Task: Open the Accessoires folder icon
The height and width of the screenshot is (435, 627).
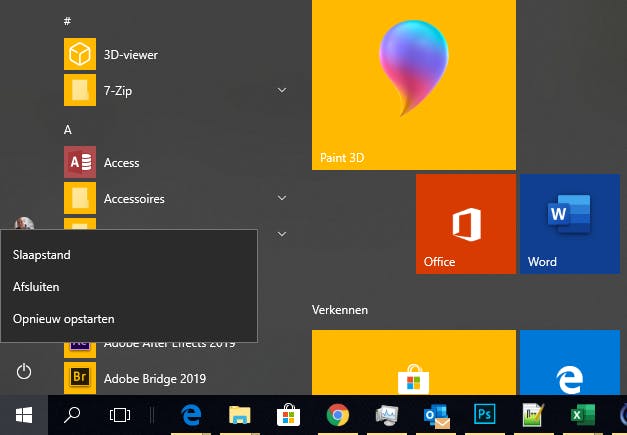Action: tap(80, 198)
